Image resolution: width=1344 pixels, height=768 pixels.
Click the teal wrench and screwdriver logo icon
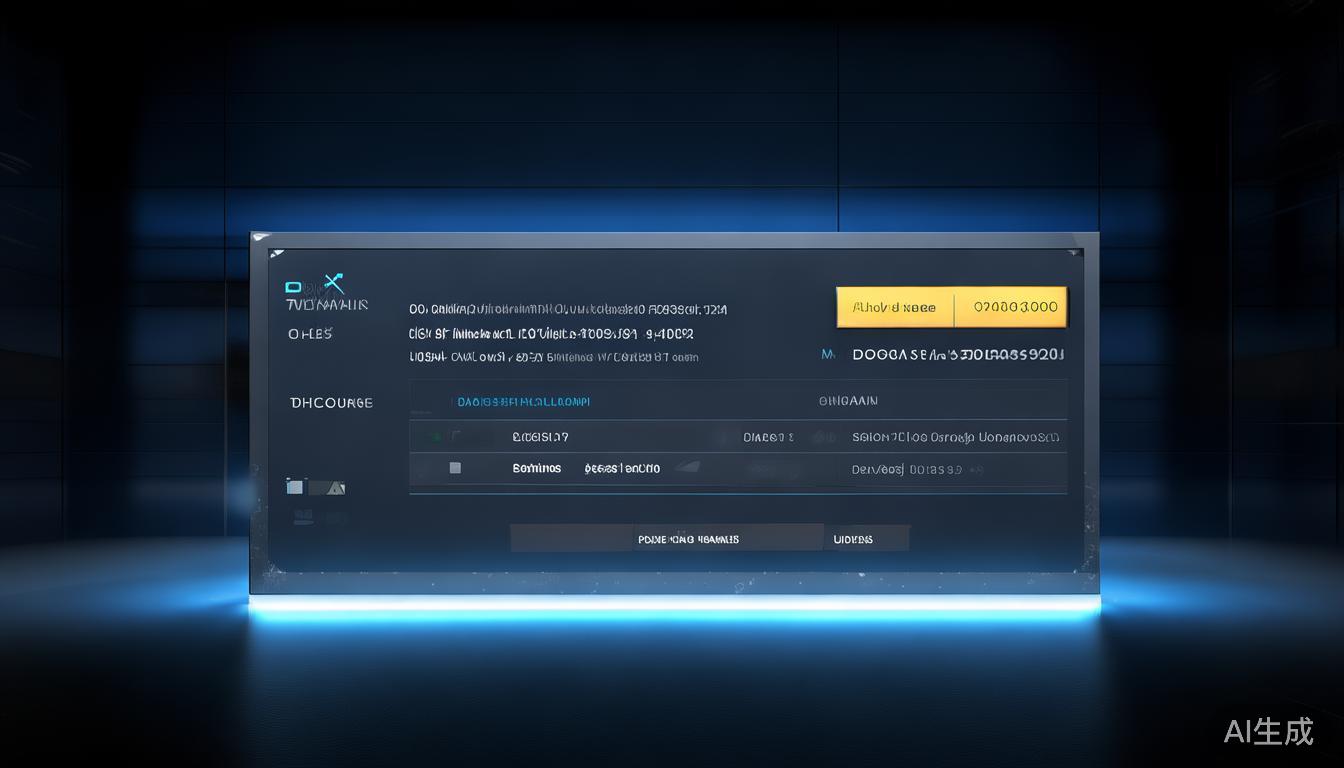(331, 282)
